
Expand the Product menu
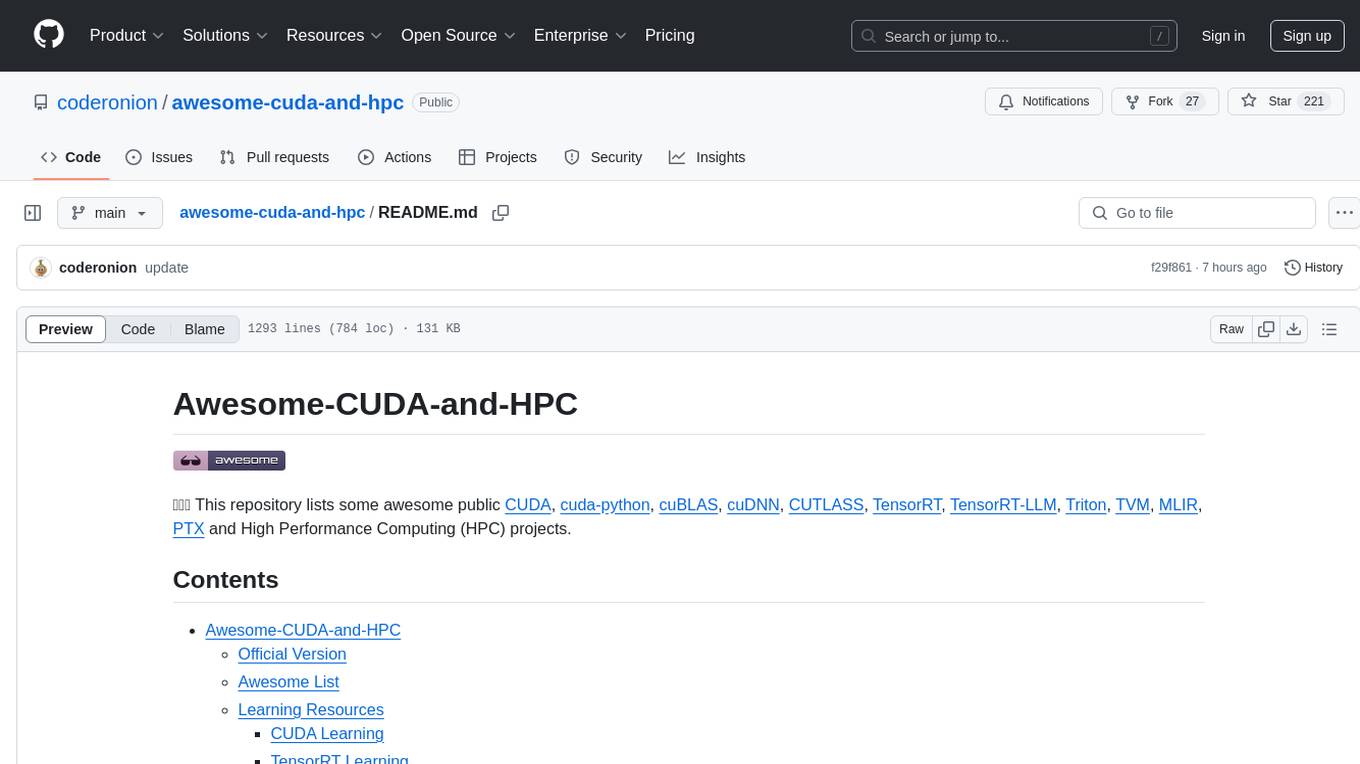point(127,35)
